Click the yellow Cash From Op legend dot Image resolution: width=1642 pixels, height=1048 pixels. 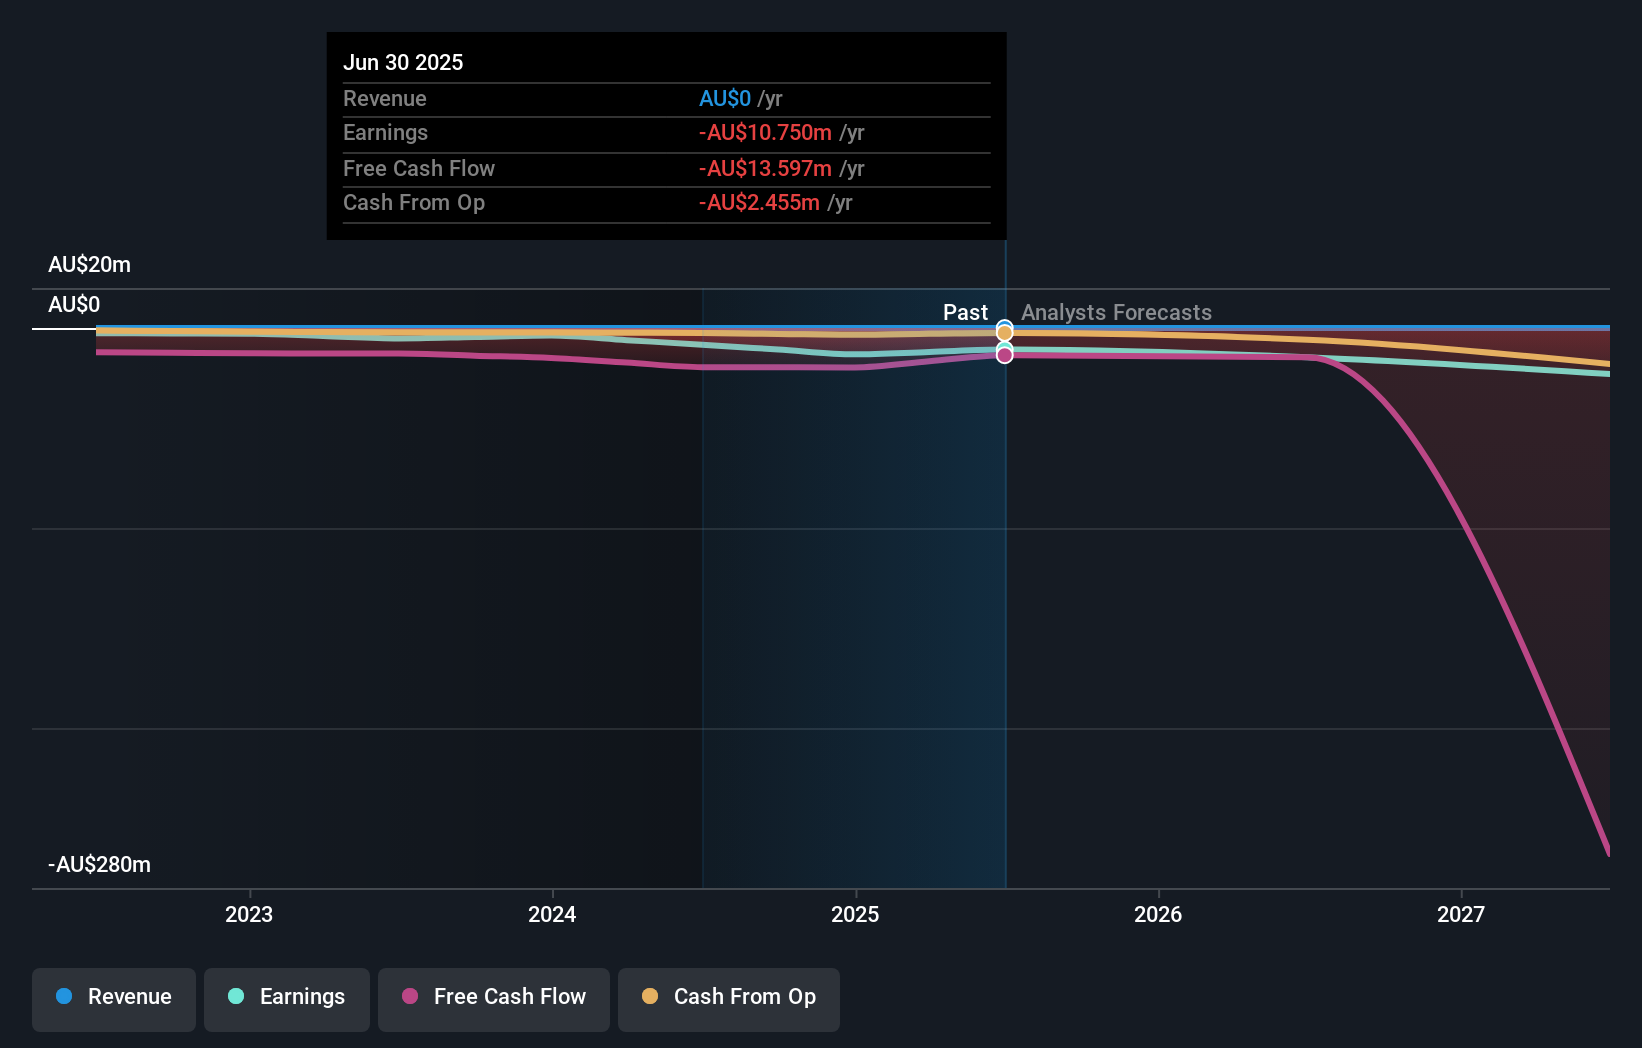pos(651,997)
